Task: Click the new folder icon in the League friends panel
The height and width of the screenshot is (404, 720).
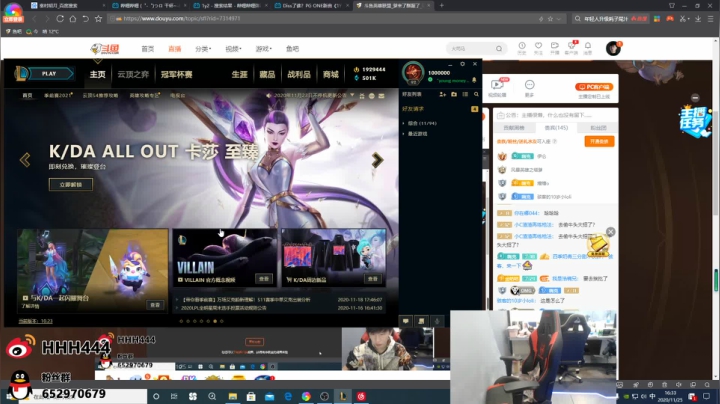Action: (454, 94)
